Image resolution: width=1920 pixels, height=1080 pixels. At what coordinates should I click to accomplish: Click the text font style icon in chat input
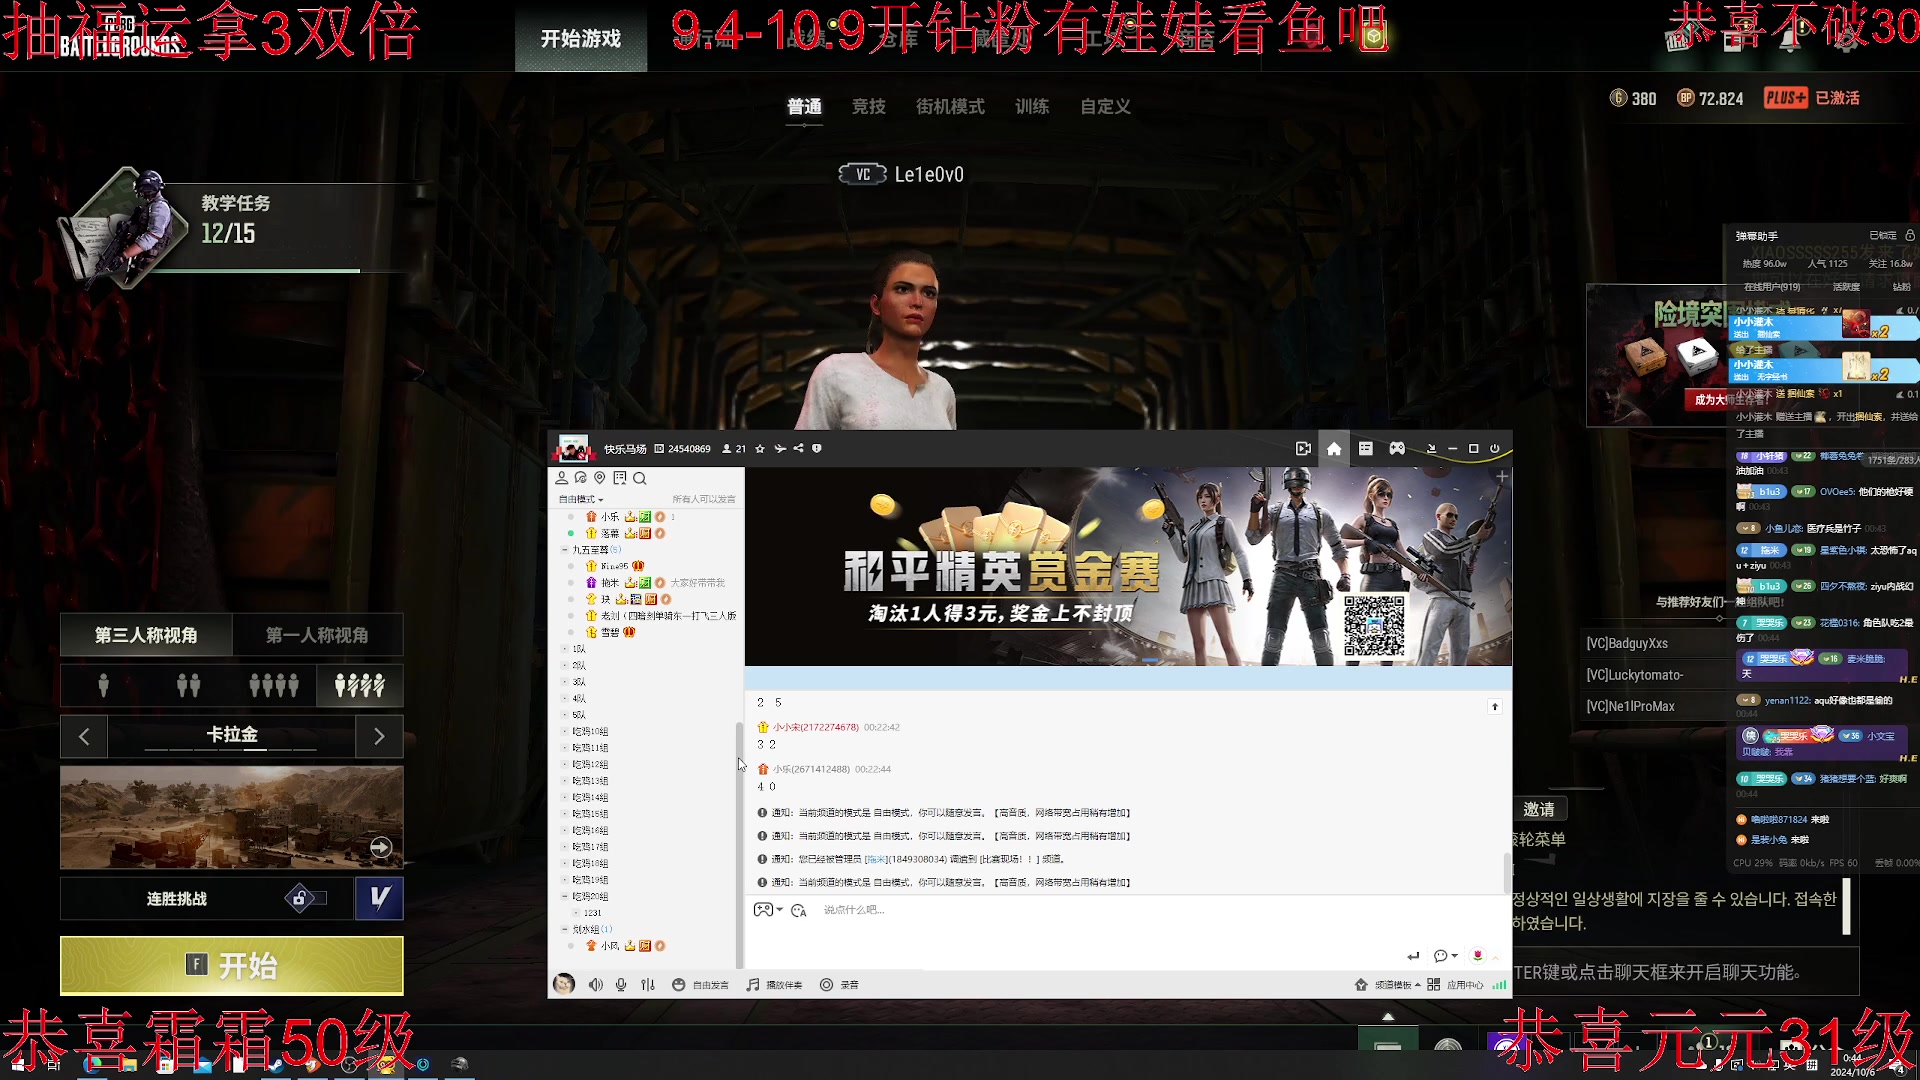[798, 910]
